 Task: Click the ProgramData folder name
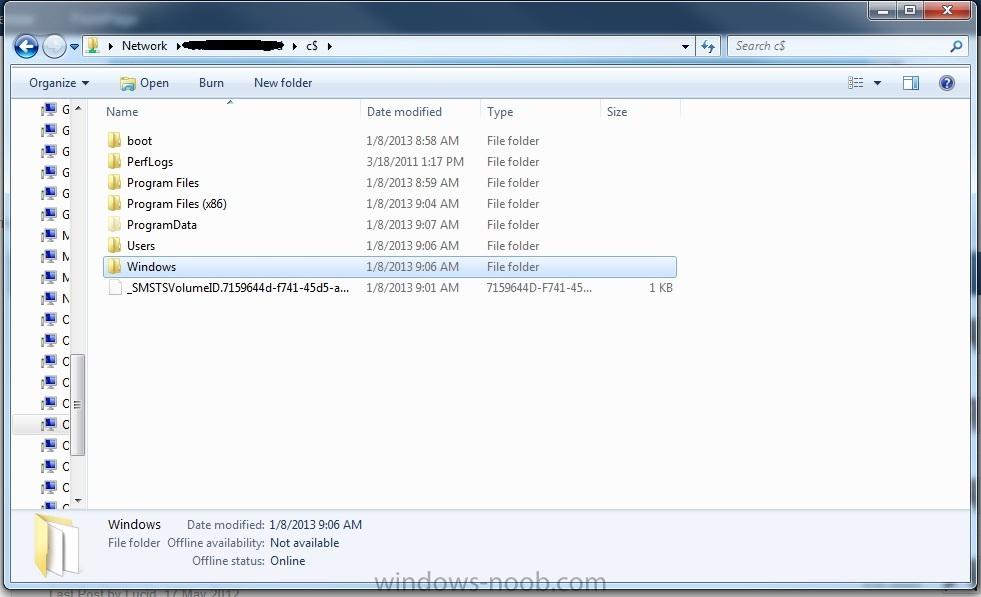[x=161, y=225]
